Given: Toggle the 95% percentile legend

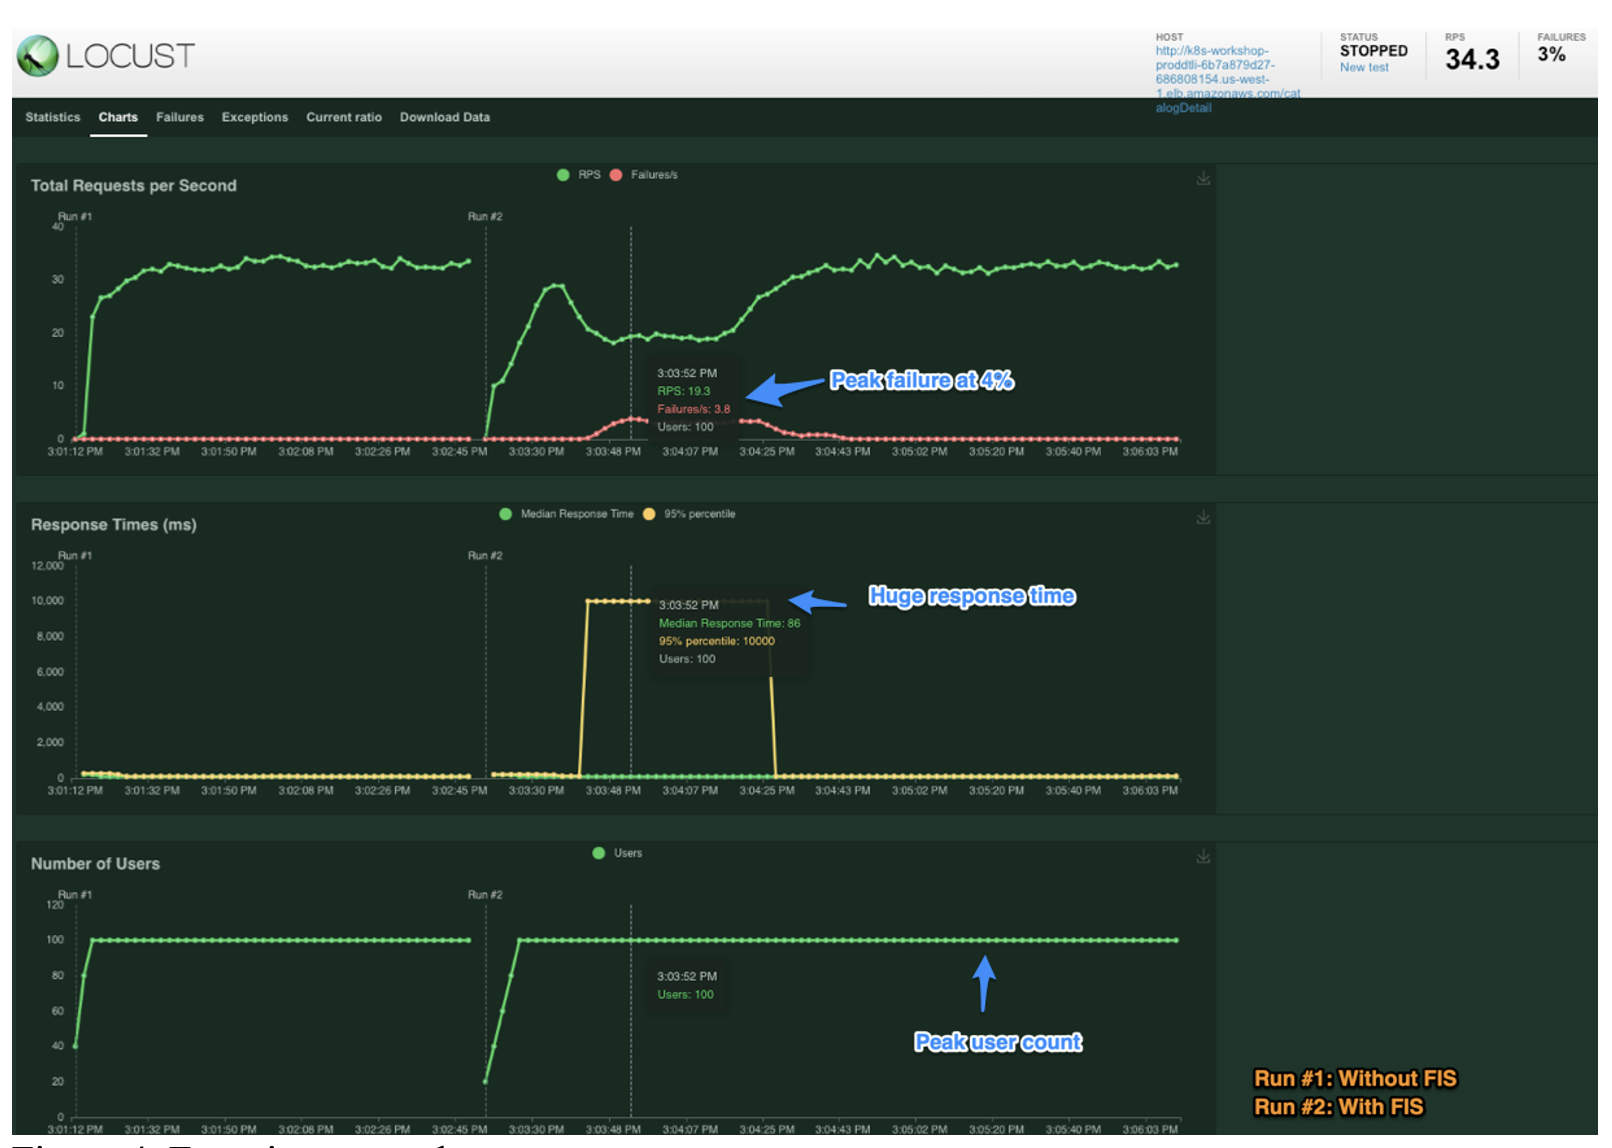Looking at the screenshot, I should 689,514.
